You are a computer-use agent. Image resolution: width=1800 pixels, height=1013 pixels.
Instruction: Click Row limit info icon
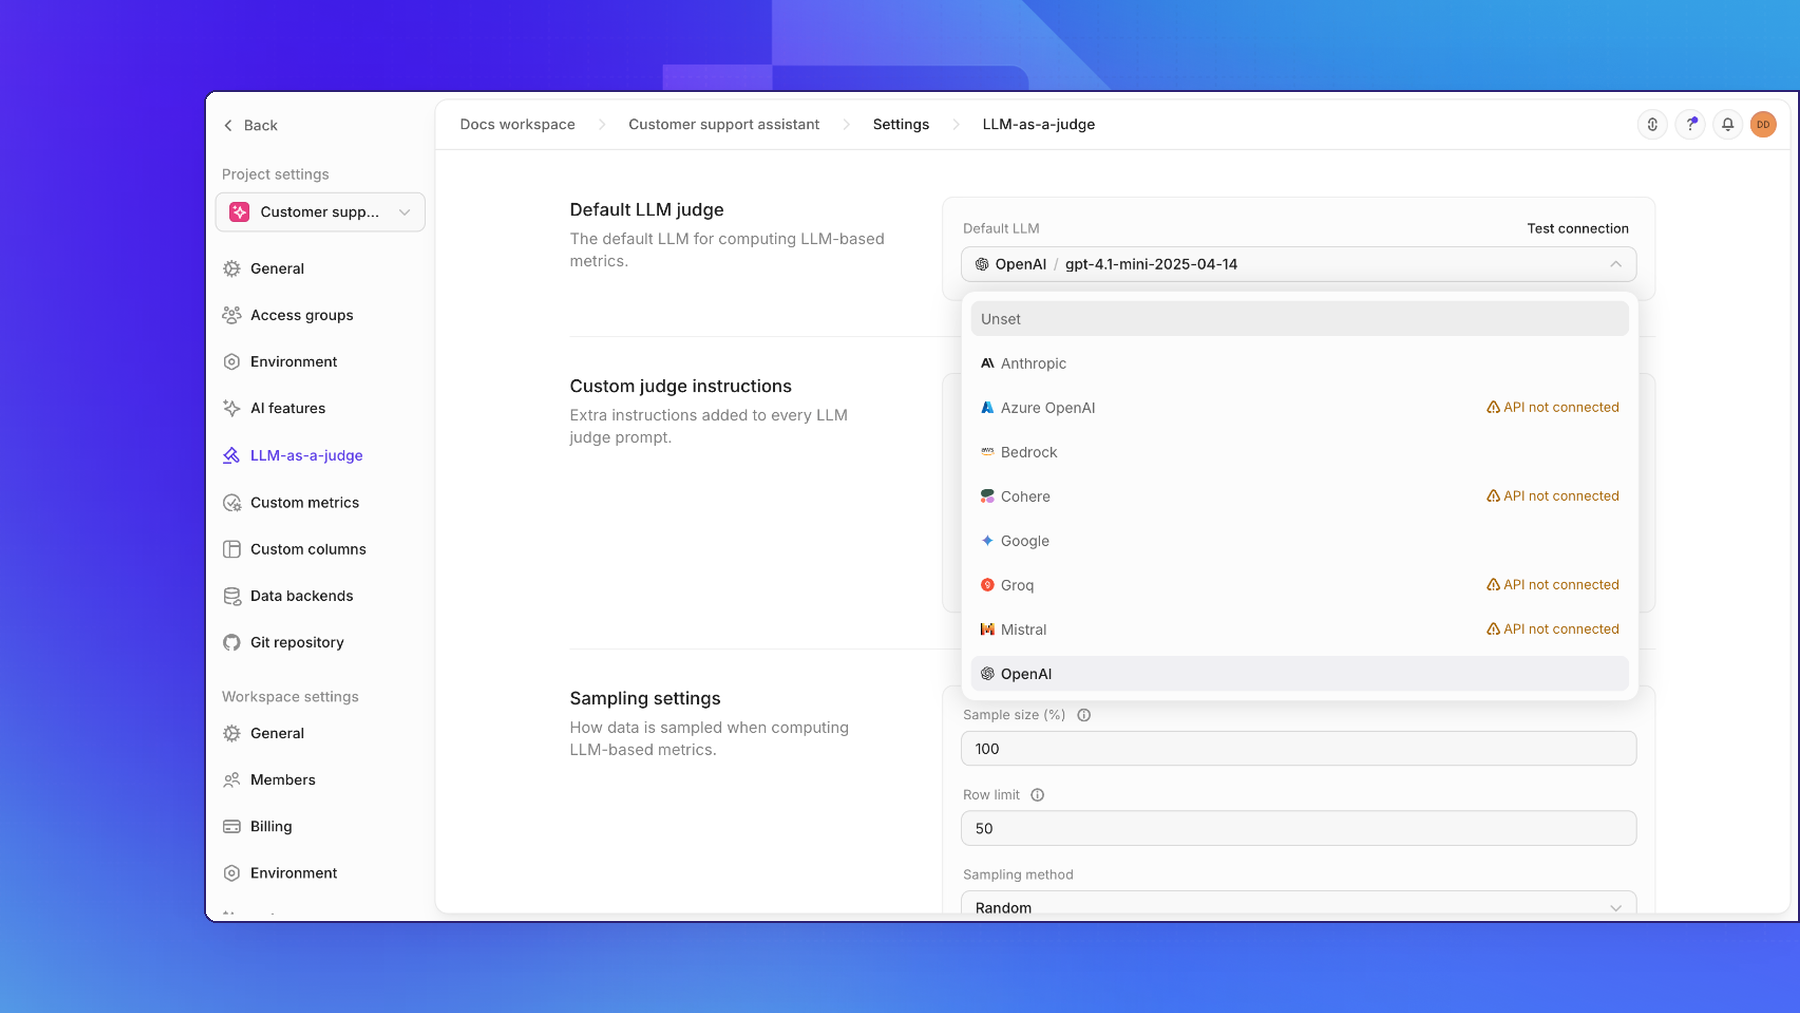1037,795
